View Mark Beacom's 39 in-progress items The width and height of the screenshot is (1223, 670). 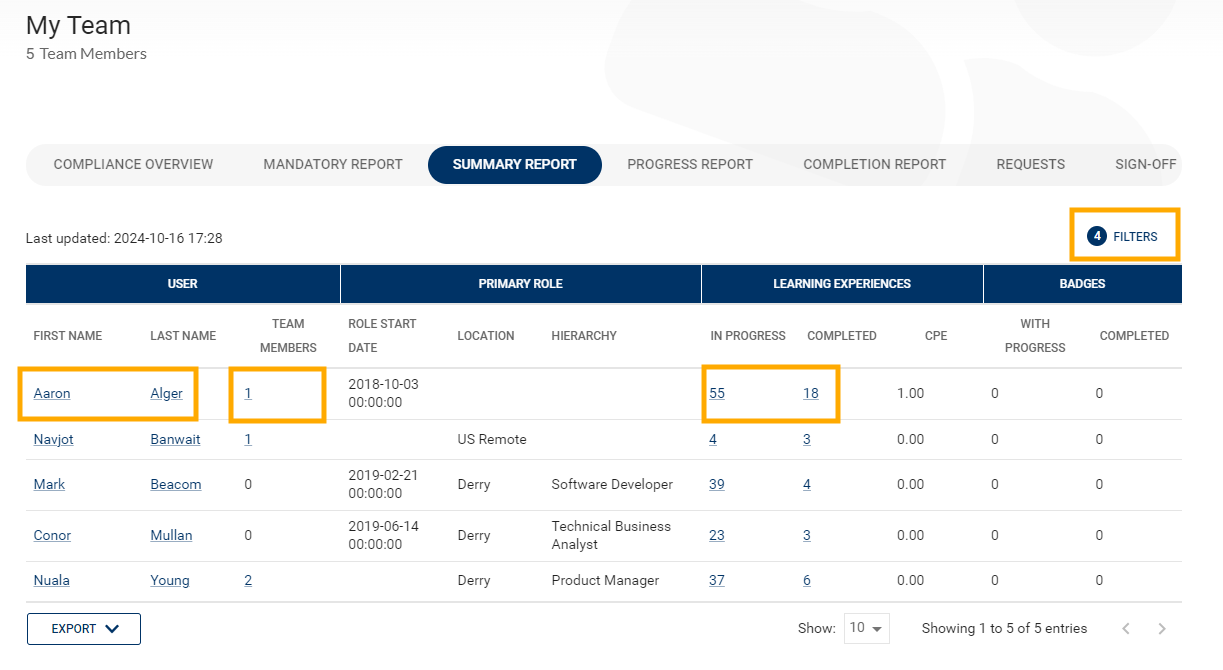(717, 485)
